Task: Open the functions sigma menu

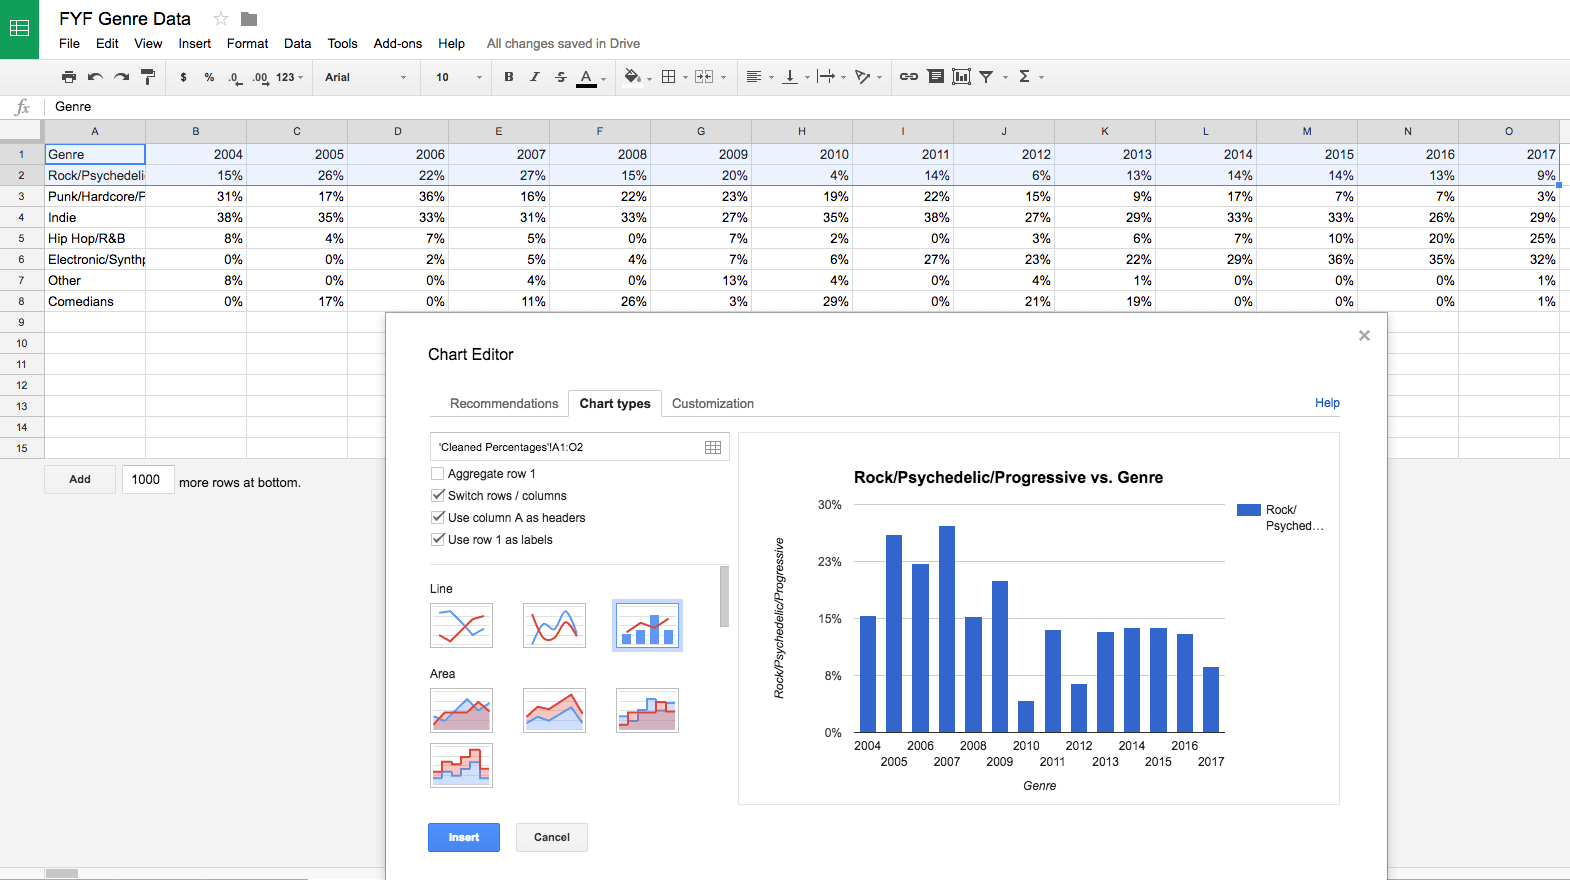Action: click(1024, 77)
